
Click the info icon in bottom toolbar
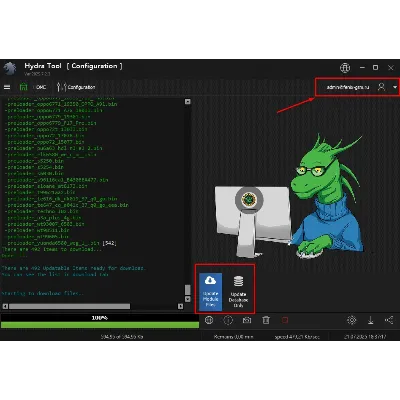pyautogui.click(x=228, y=320)
